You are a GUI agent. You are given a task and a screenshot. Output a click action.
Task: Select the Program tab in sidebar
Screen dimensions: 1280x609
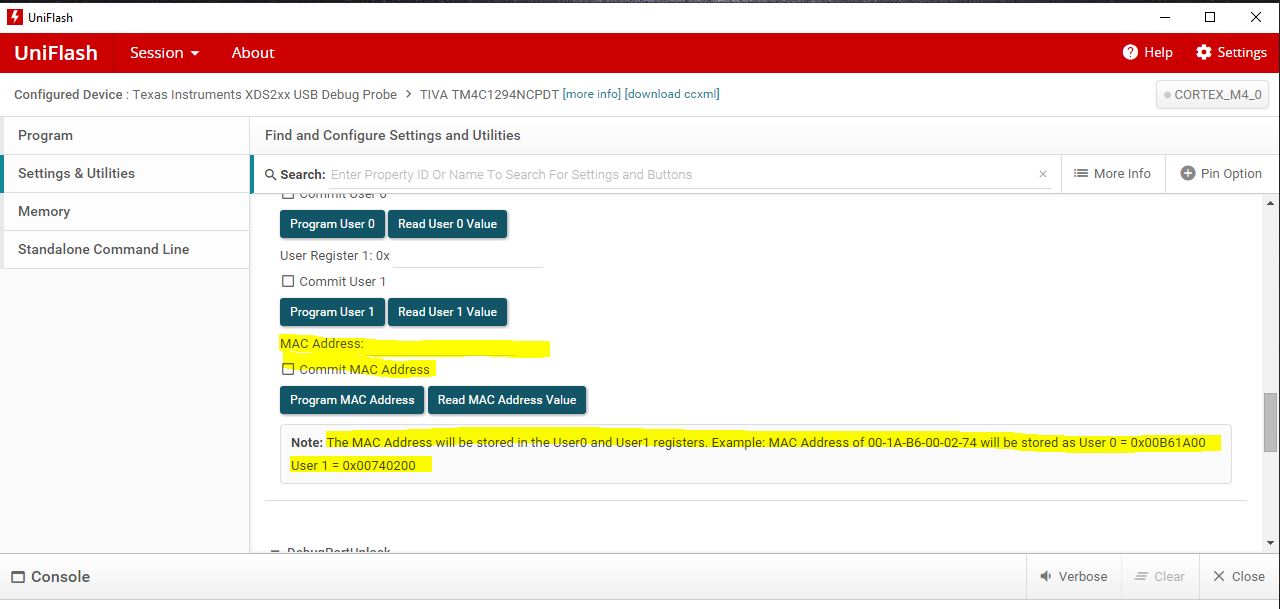tap(125, 135)
